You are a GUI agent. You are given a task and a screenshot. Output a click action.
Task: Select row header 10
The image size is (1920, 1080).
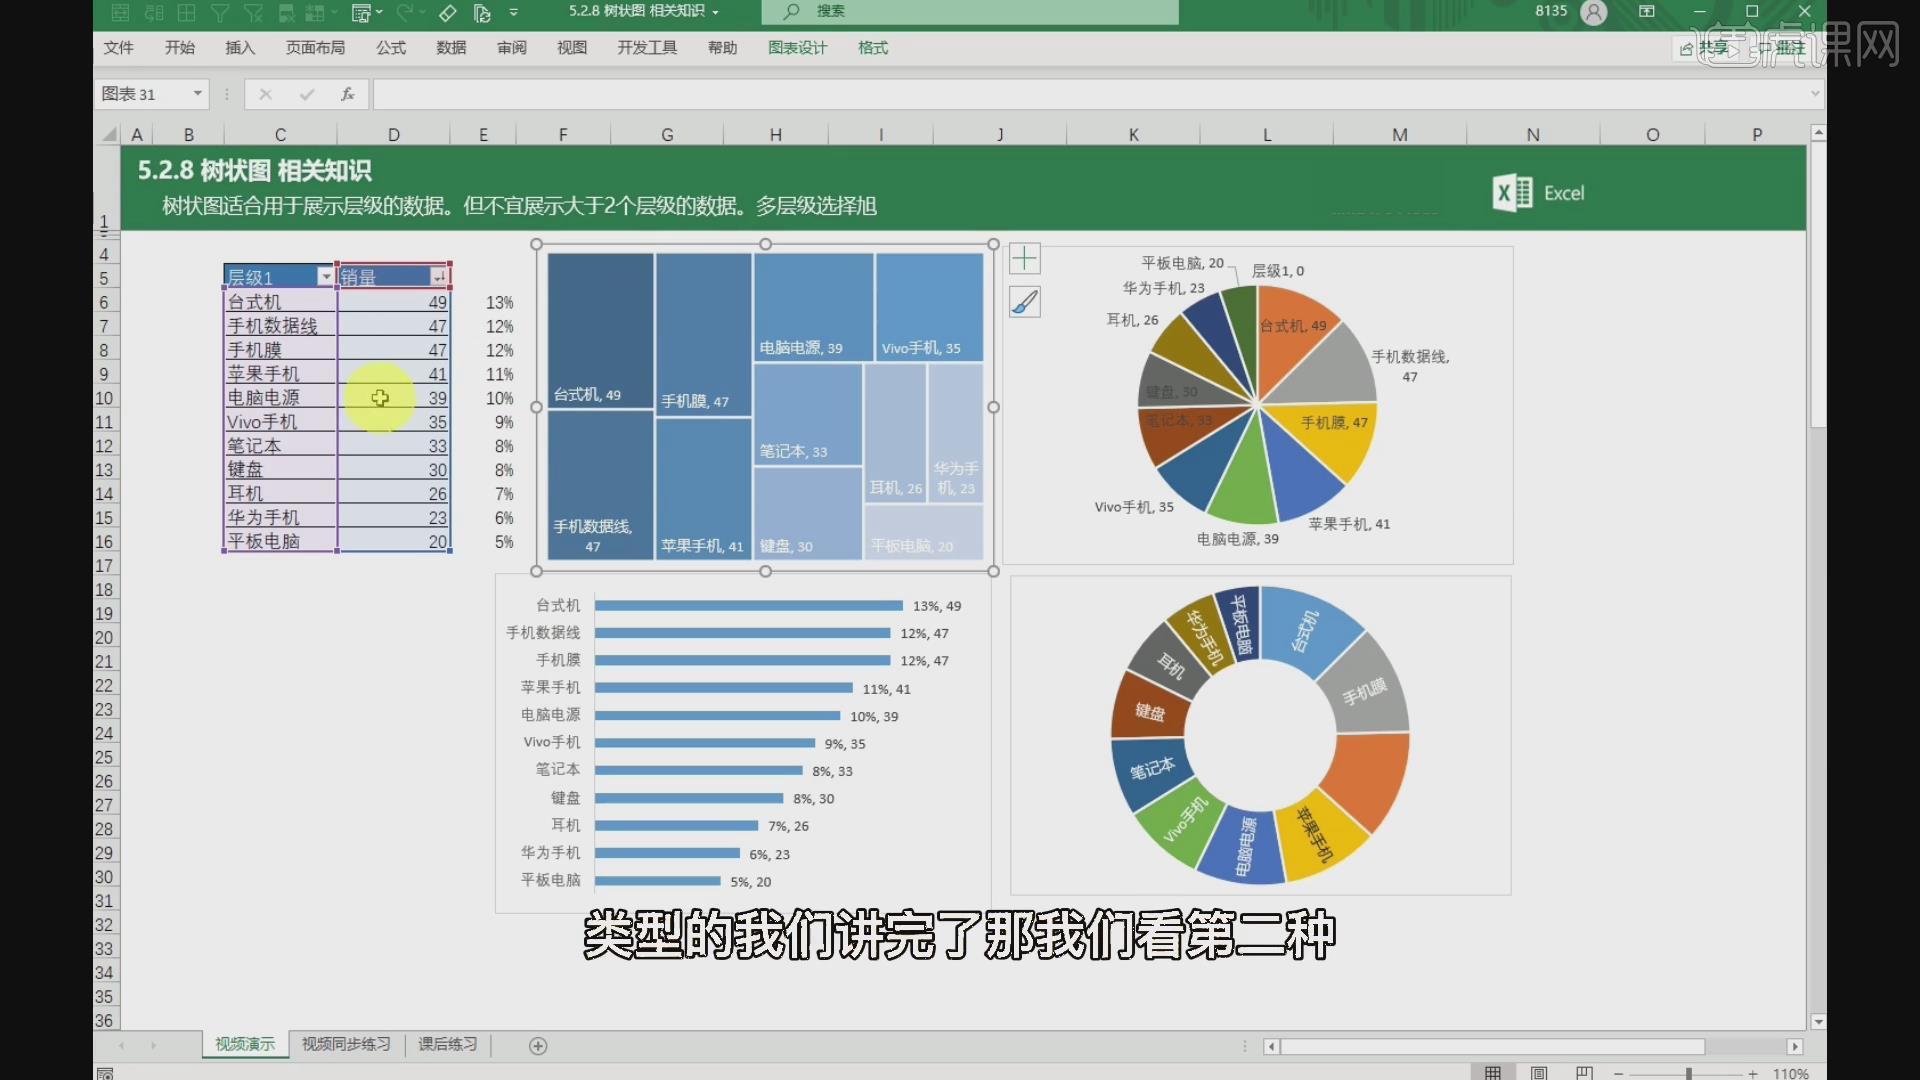click(x=104, y=398)
